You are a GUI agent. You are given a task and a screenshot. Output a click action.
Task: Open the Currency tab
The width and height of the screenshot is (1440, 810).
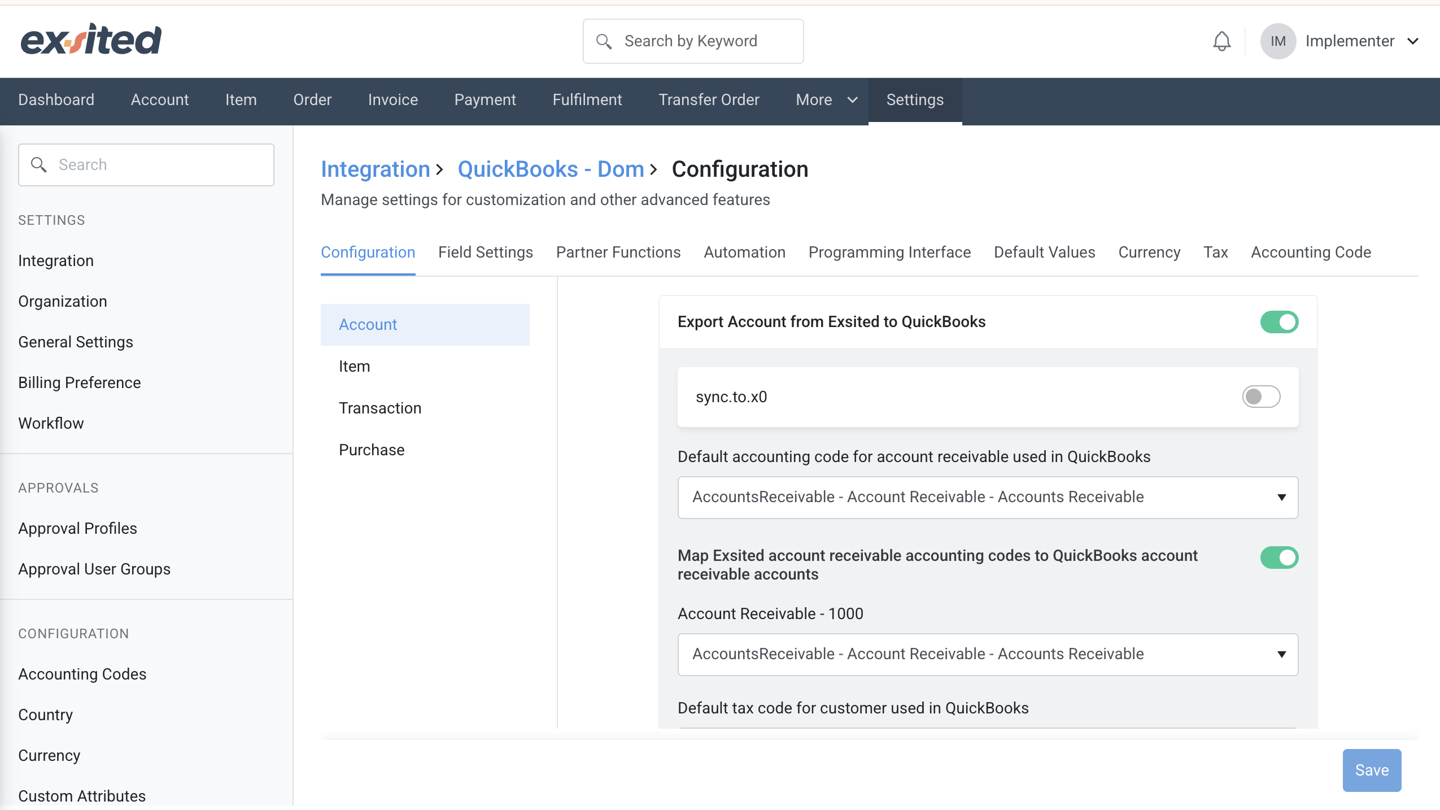click(1149, 252)
